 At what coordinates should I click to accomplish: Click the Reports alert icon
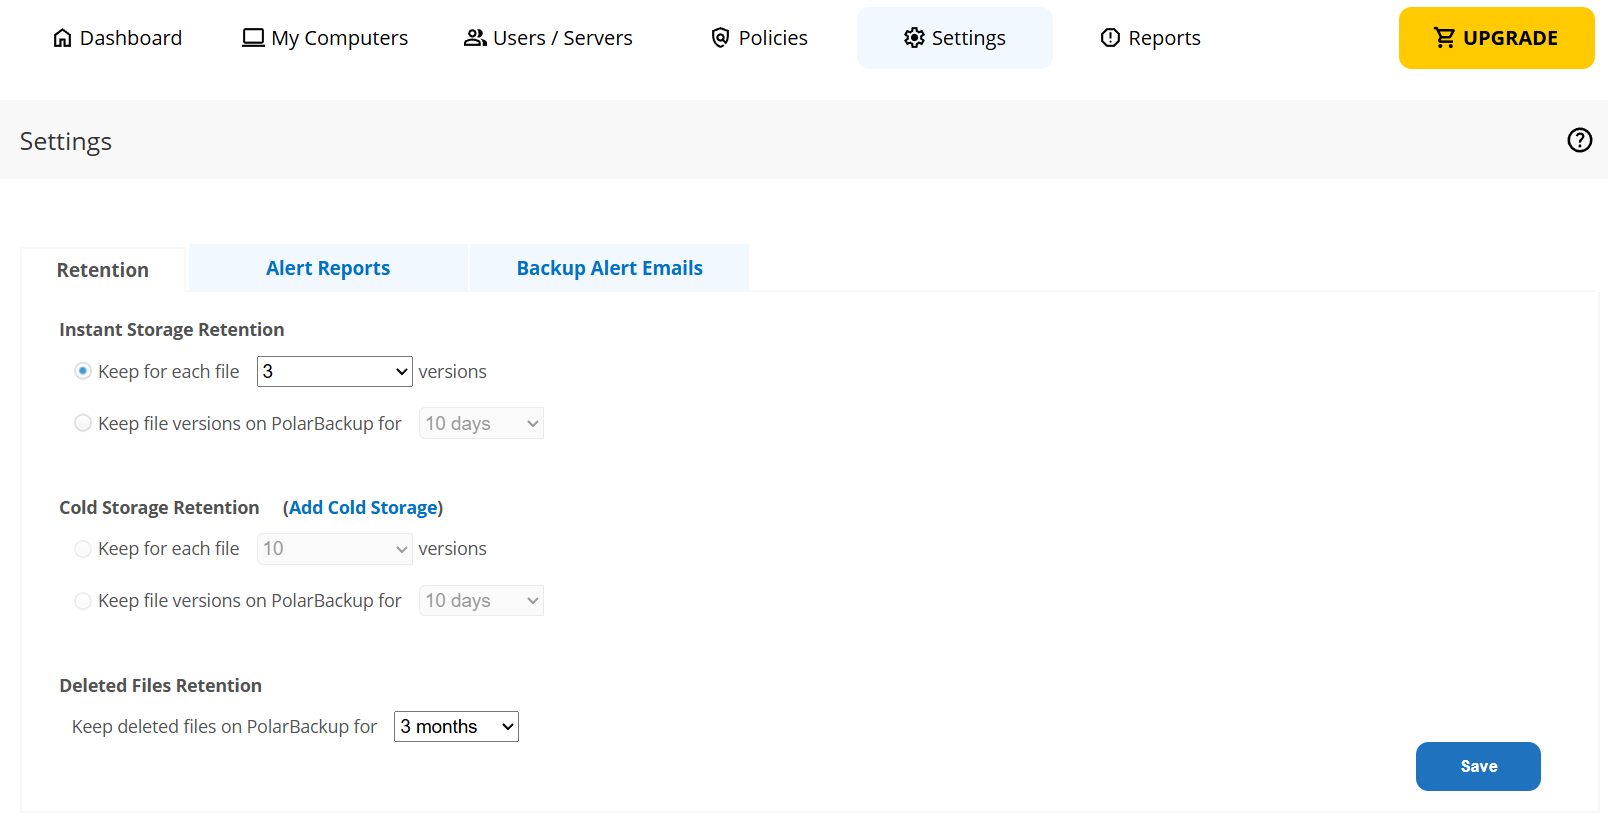click(x=1110, y=38)
